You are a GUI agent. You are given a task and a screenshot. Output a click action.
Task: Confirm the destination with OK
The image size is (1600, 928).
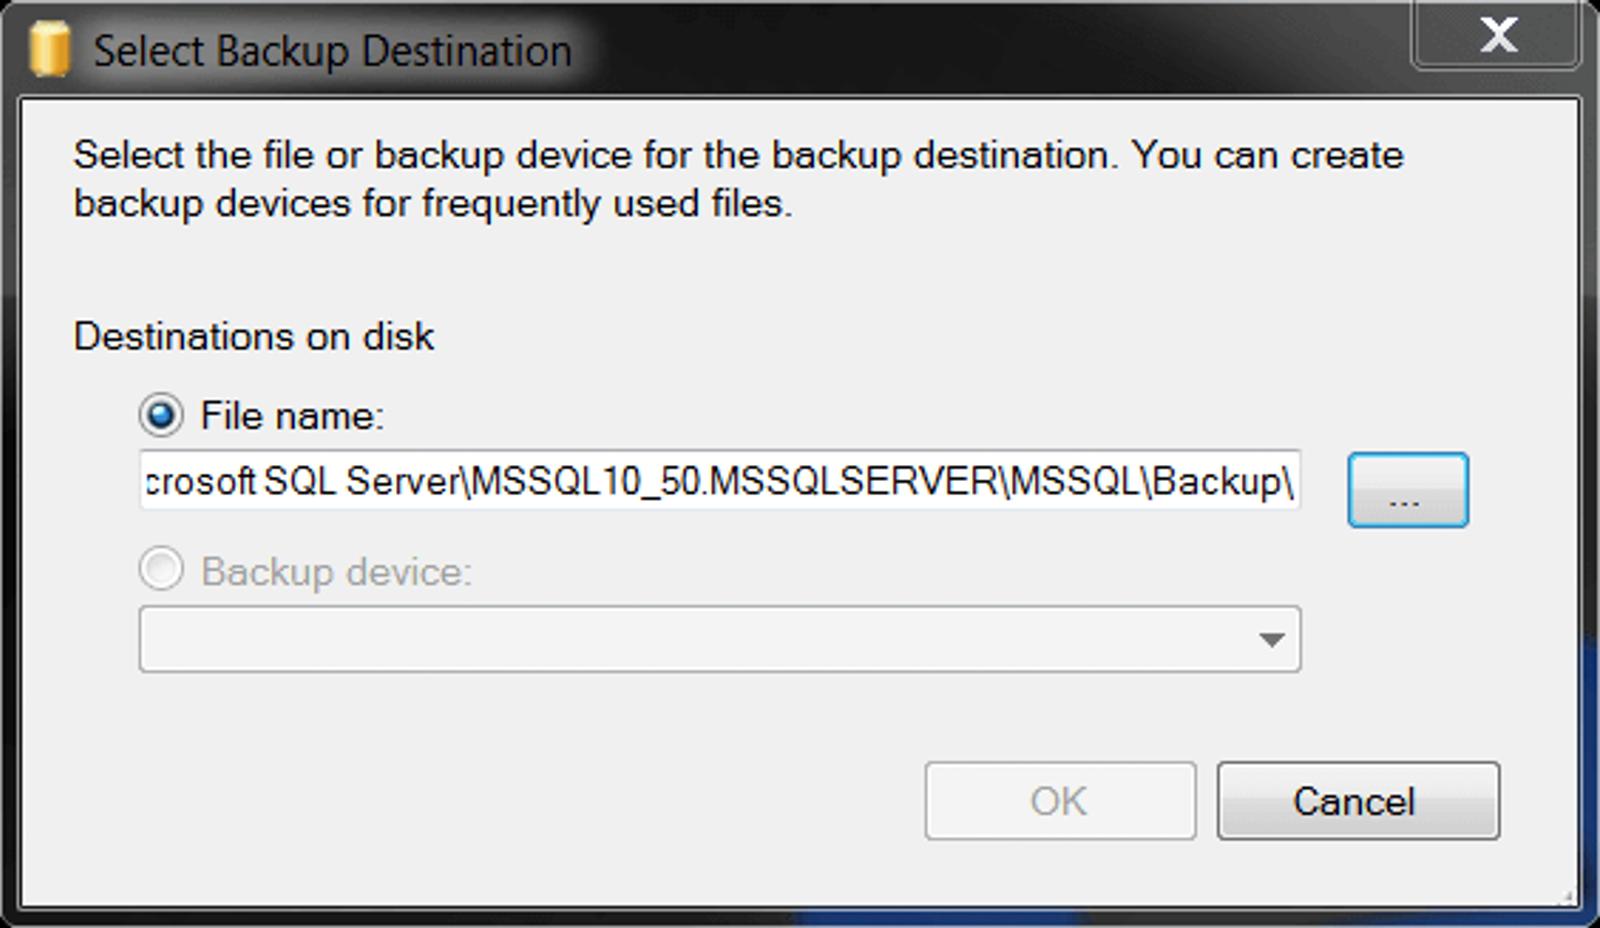pyautogui.click(x=1059, y=801)
